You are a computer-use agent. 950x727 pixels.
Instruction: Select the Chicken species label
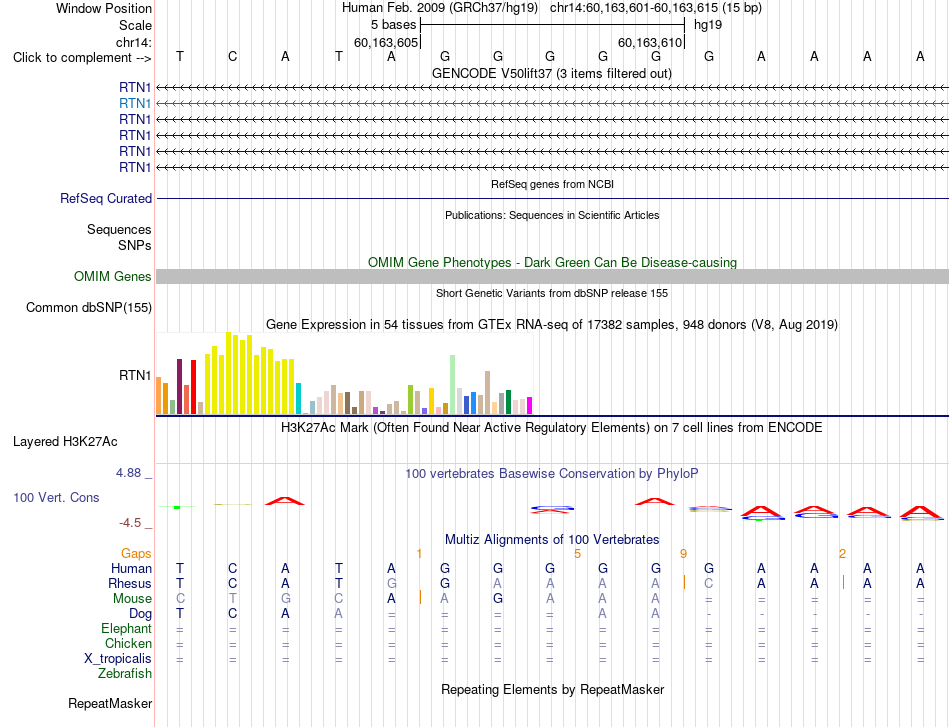pos(128,643)
